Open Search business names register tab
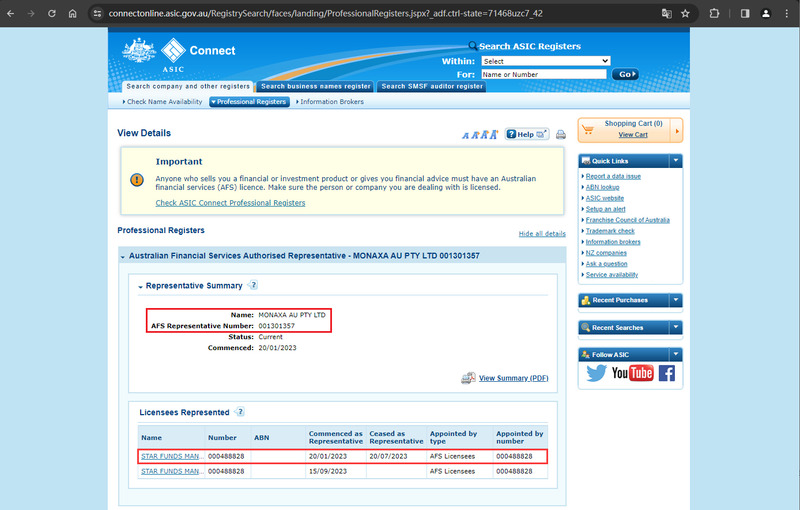This screenshot has width=800, height=510. (315, 87)
